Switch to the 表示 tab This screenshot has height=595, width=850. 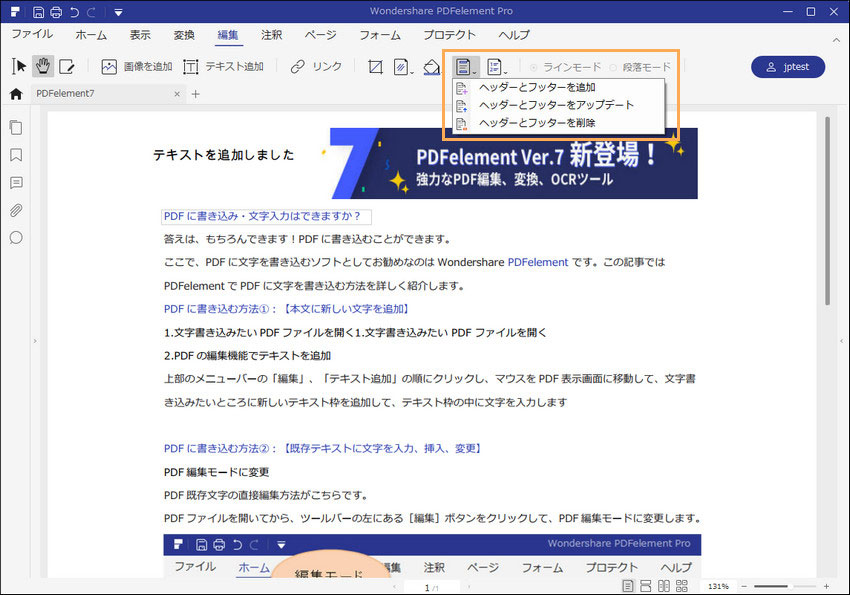tap(140, 35)
